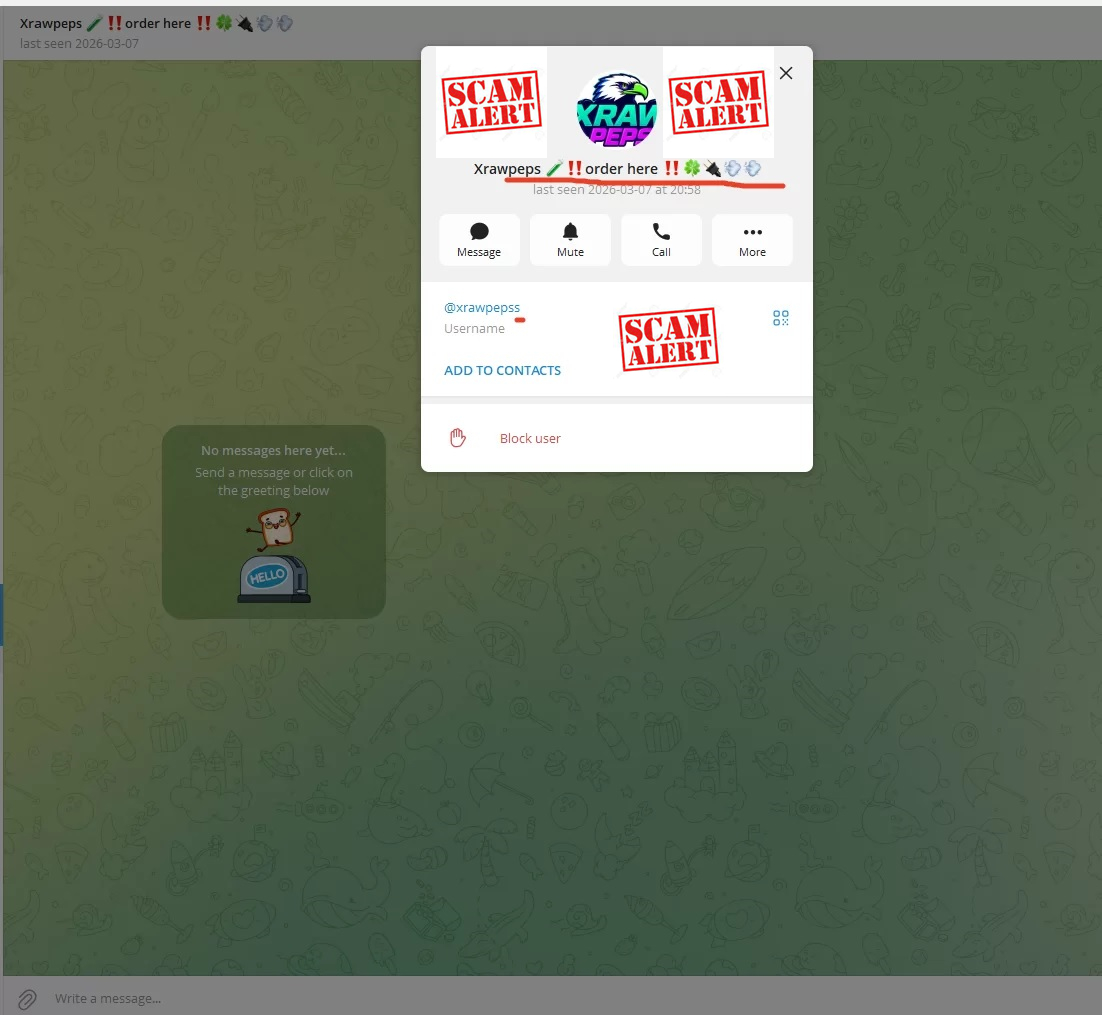
Task: Click the right Scam Alert stamp image
Action: (x=718, y=102)
